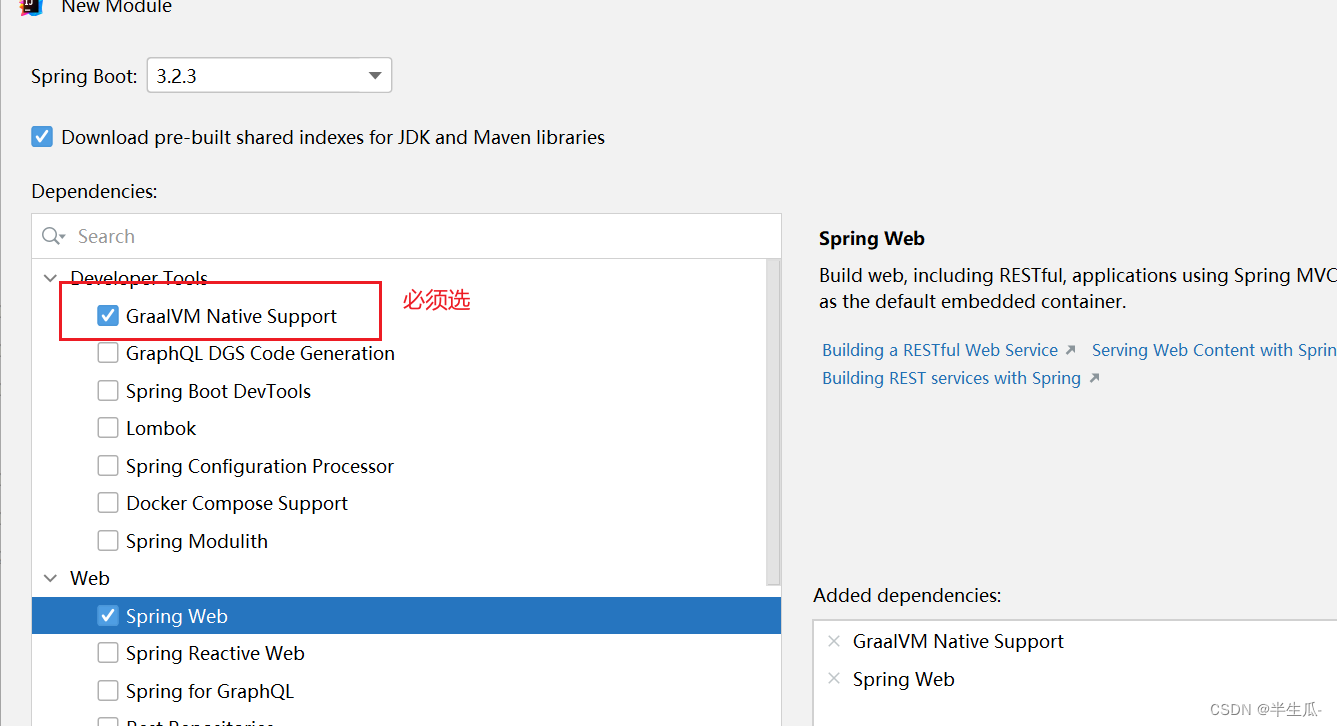Click the search magnifier icon
The width and height of the screenshot is (1337, 726).
point(52,236)
